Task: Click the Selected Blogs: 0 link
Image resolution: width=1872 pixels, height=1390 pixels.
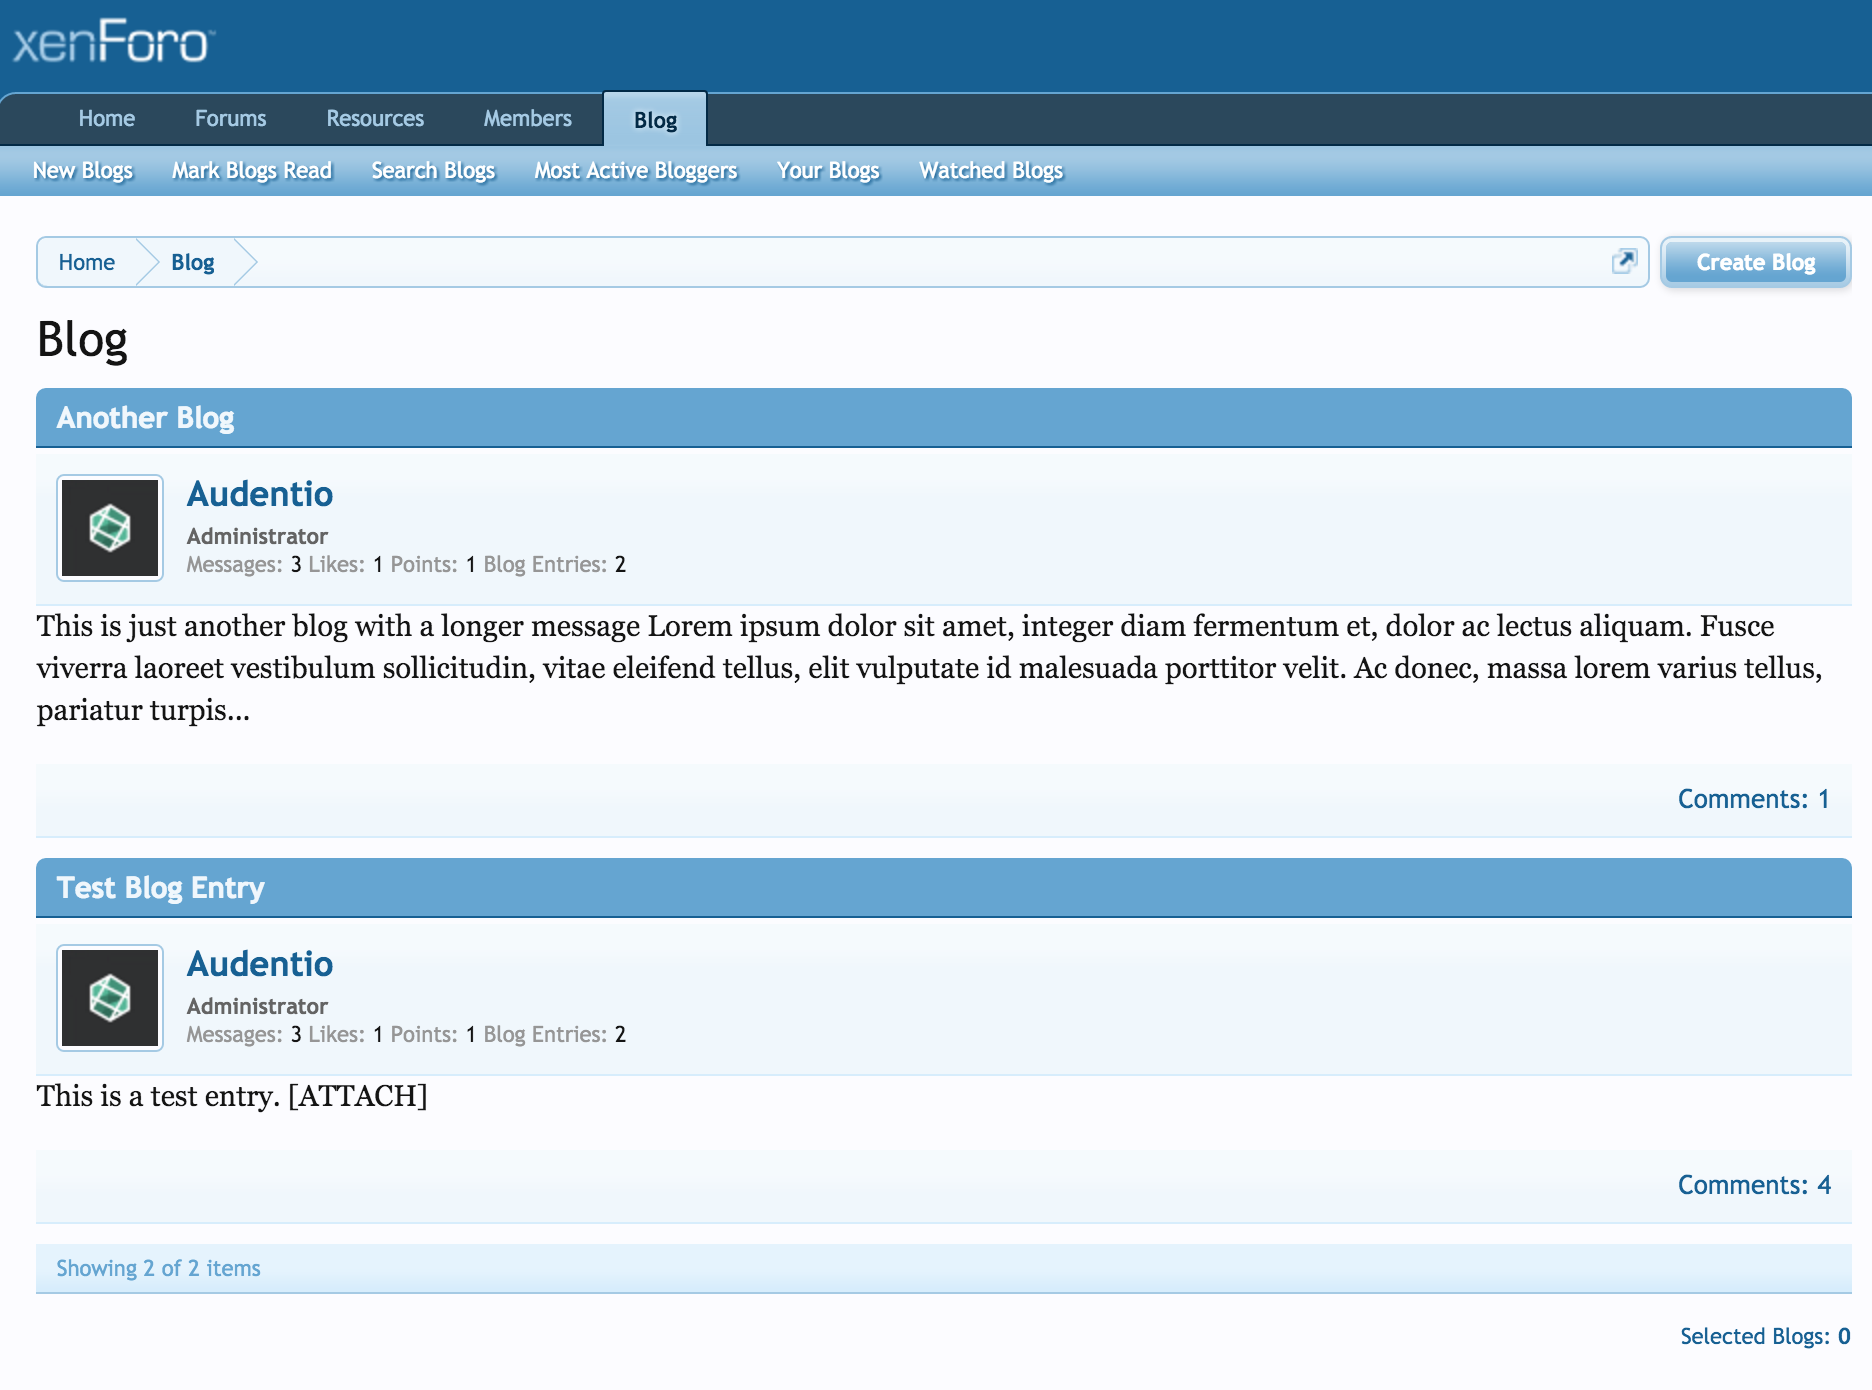Action: [1764, 1336]
